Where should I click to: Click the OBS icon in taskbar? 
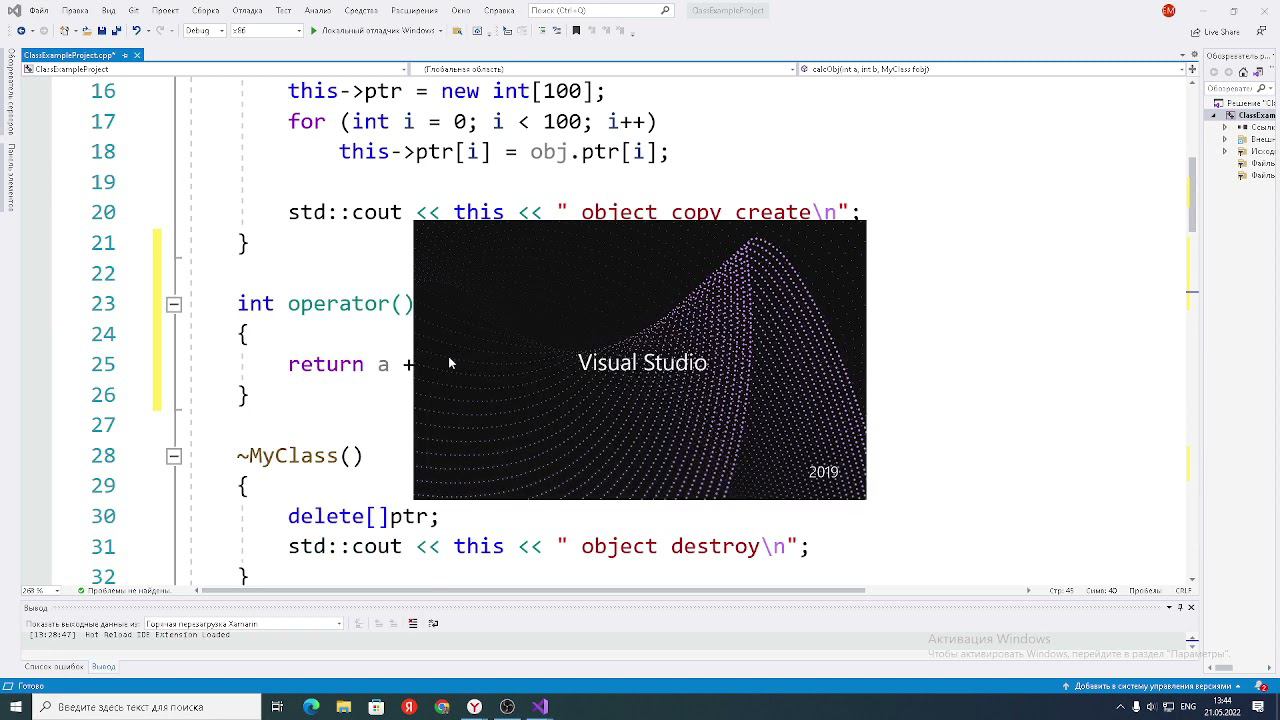point(507,707)
